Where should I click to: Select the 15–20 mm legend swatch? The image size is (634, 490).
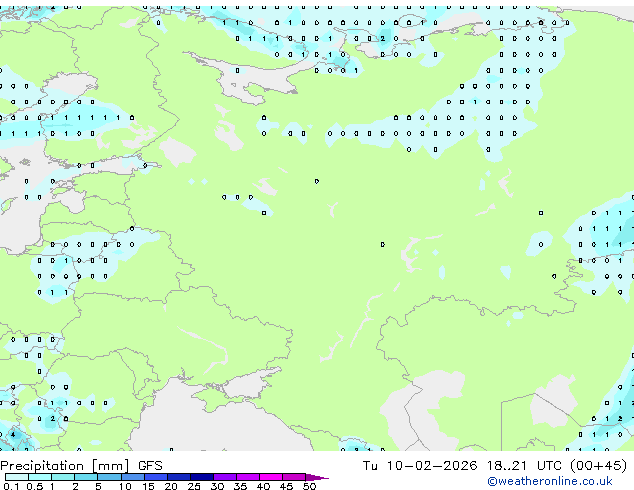tap(156, 477)
